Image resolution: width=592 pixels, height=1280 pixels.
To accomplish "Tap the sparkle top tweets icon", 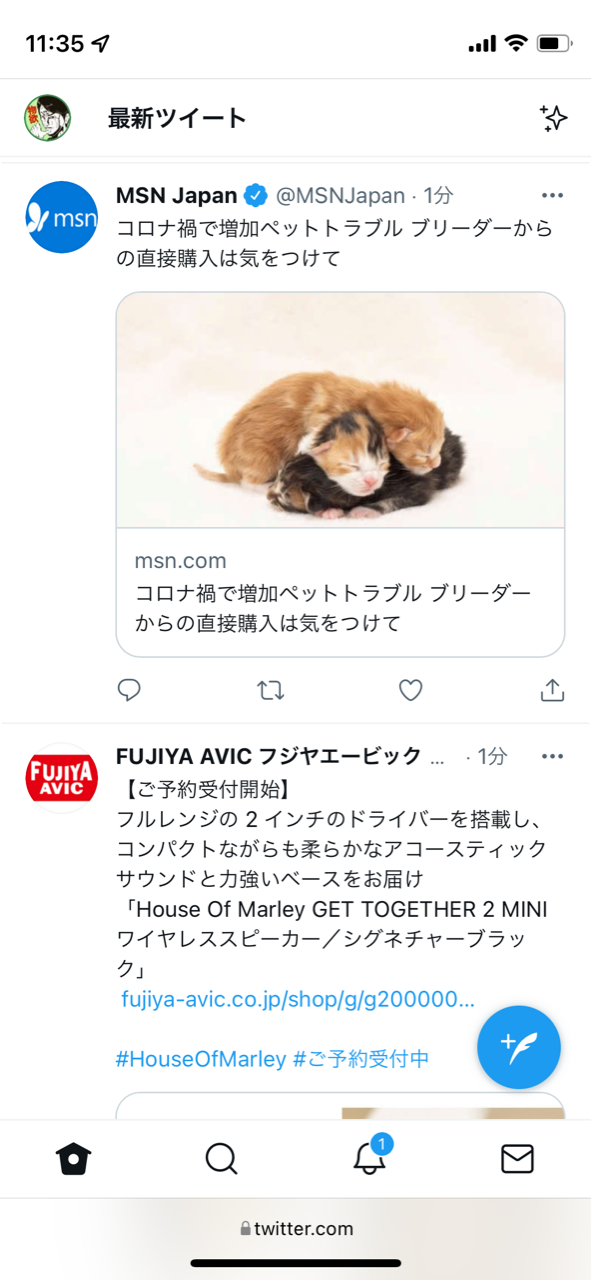I will coord(553,118).
